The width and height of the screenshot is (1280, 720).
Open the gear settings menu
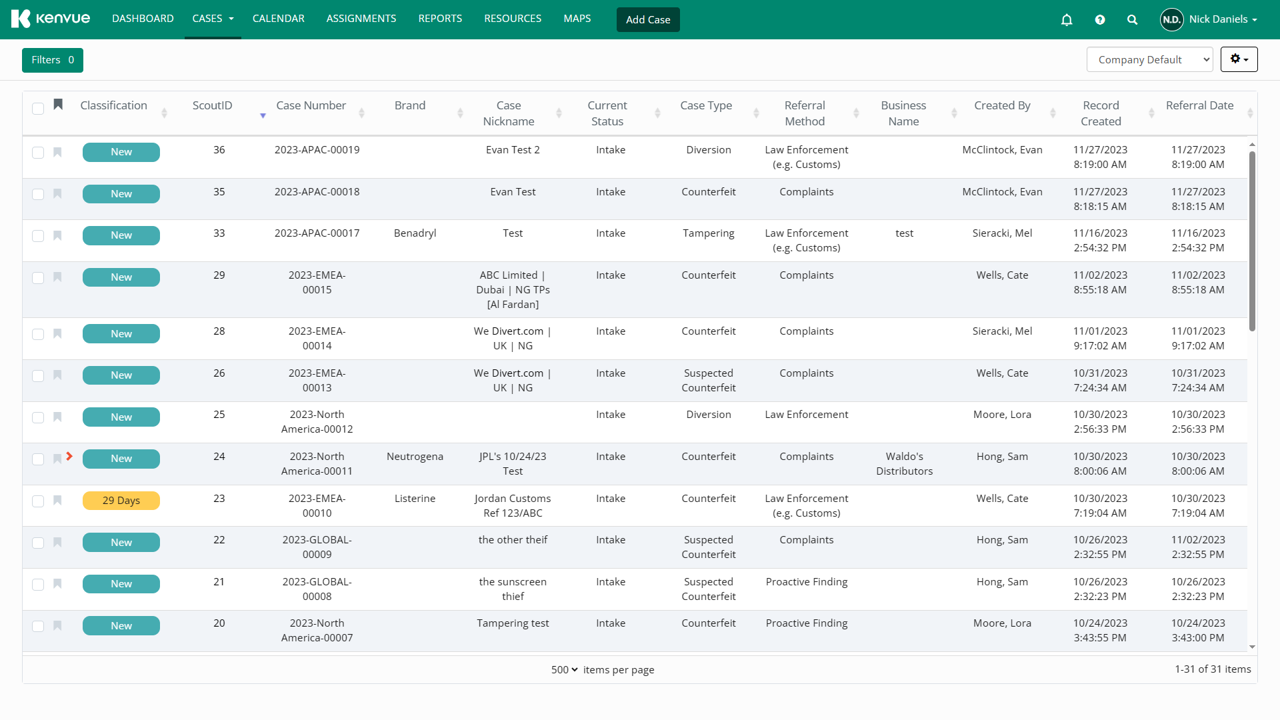tap(1238, 59)
